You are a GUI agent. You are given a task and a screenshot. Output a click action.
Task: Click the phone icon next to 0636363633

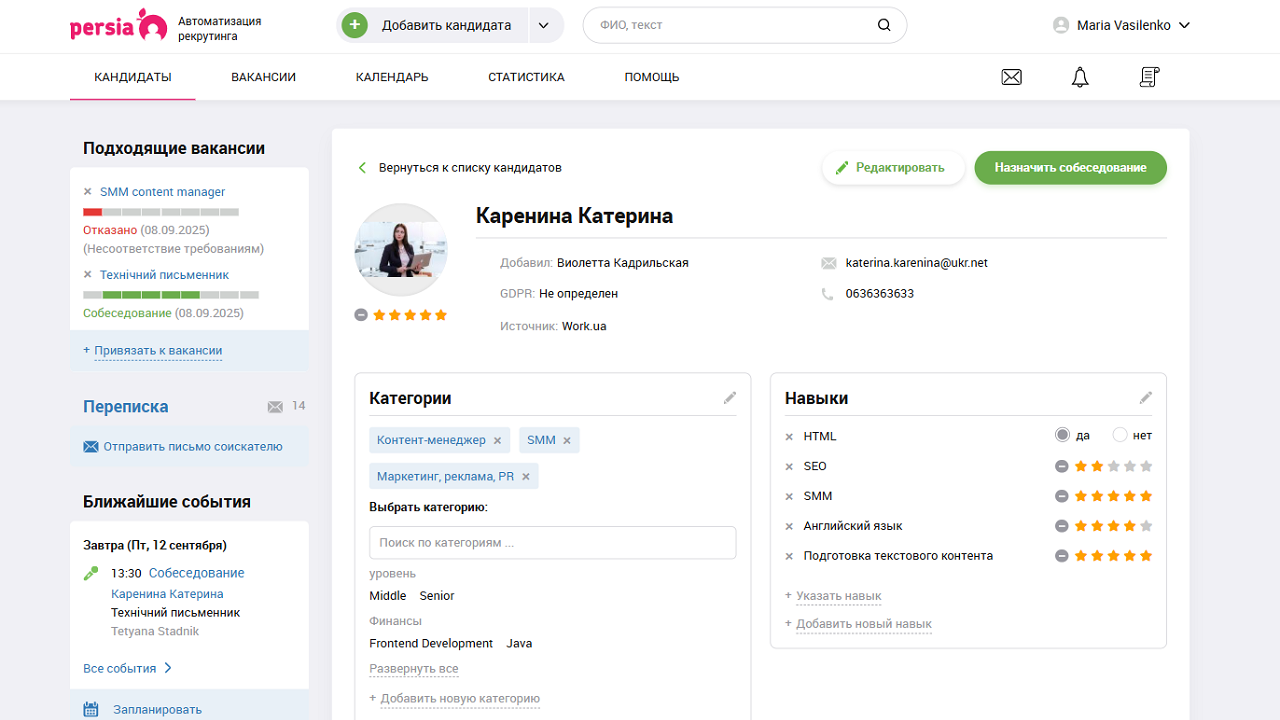pyautogui.click(x=829, y=293)
